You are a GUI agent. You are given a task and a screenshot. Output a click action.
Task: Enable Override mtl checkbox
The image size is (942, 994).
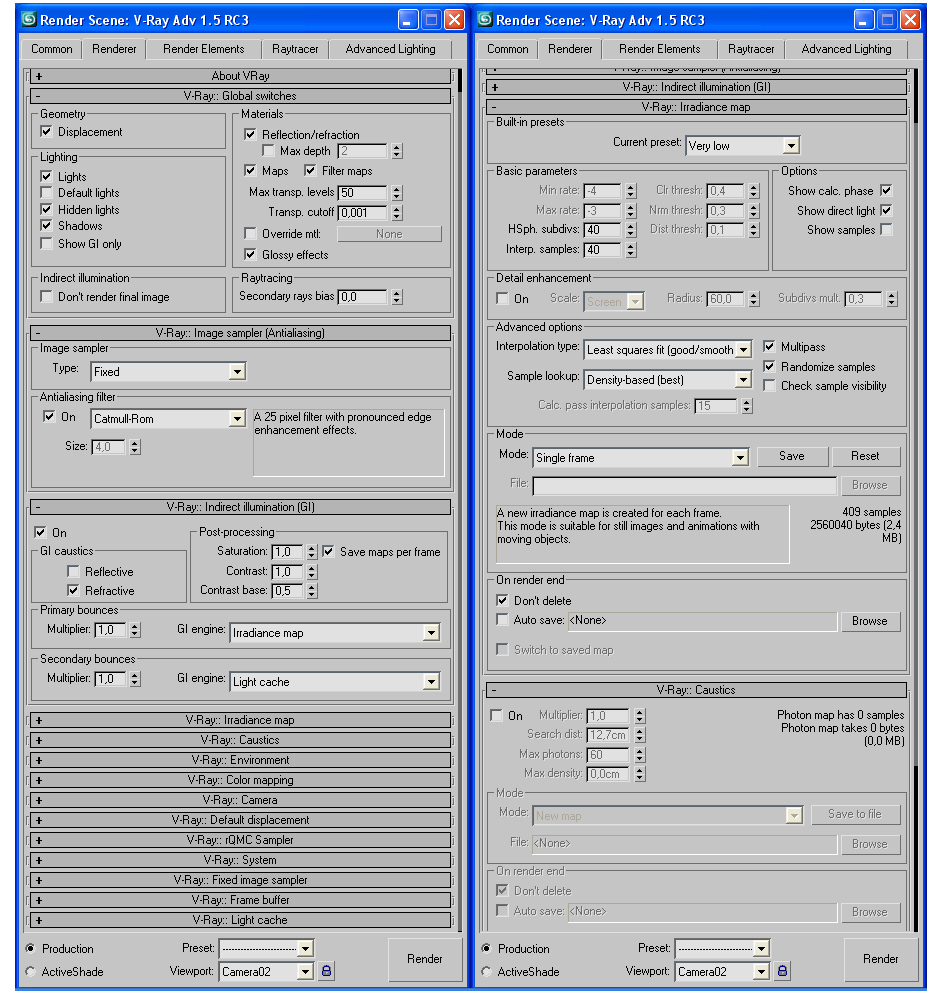tap(250, 234)
